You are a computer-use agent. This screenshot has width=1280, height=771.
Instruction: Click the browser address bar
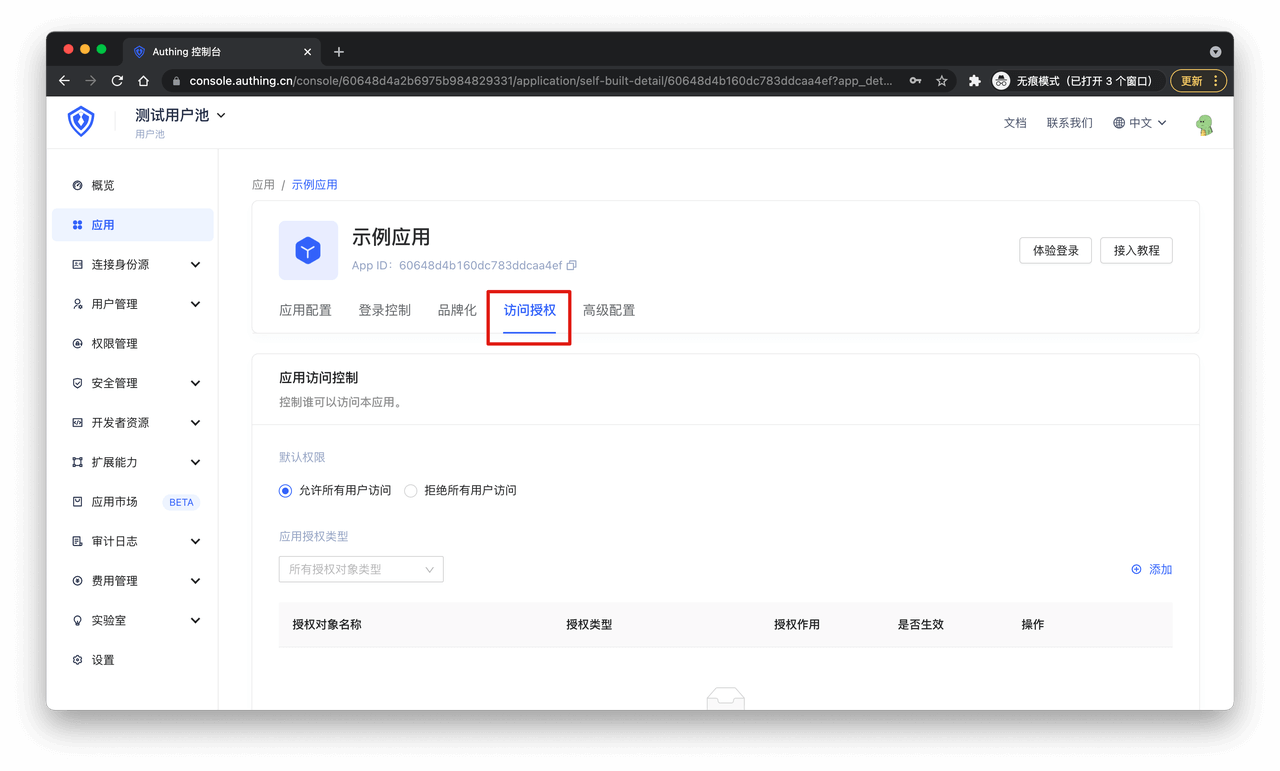point(540,81)
